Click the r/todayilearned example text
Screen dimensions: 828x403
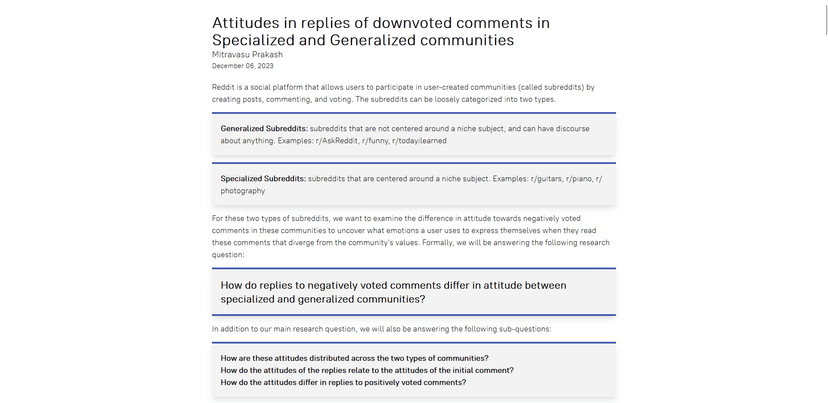pos(419,140)
